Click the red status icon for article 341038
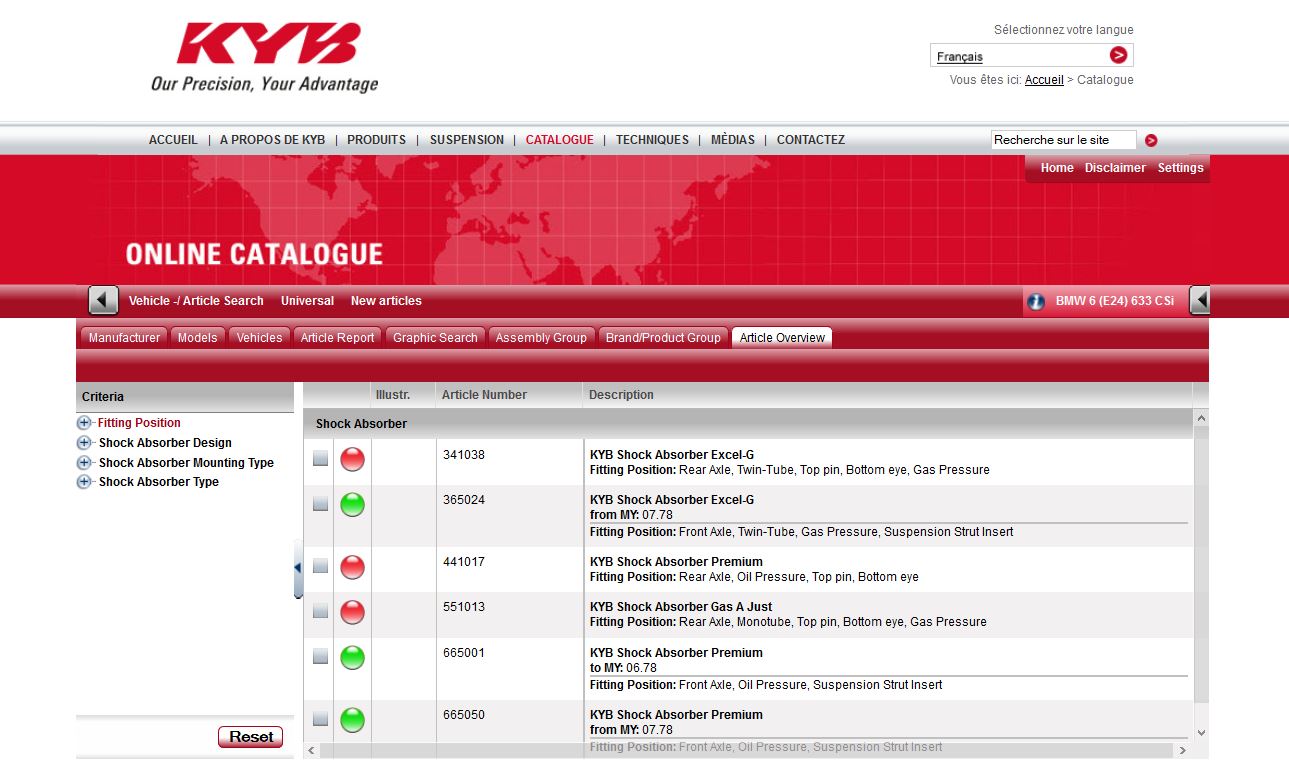 352,460
